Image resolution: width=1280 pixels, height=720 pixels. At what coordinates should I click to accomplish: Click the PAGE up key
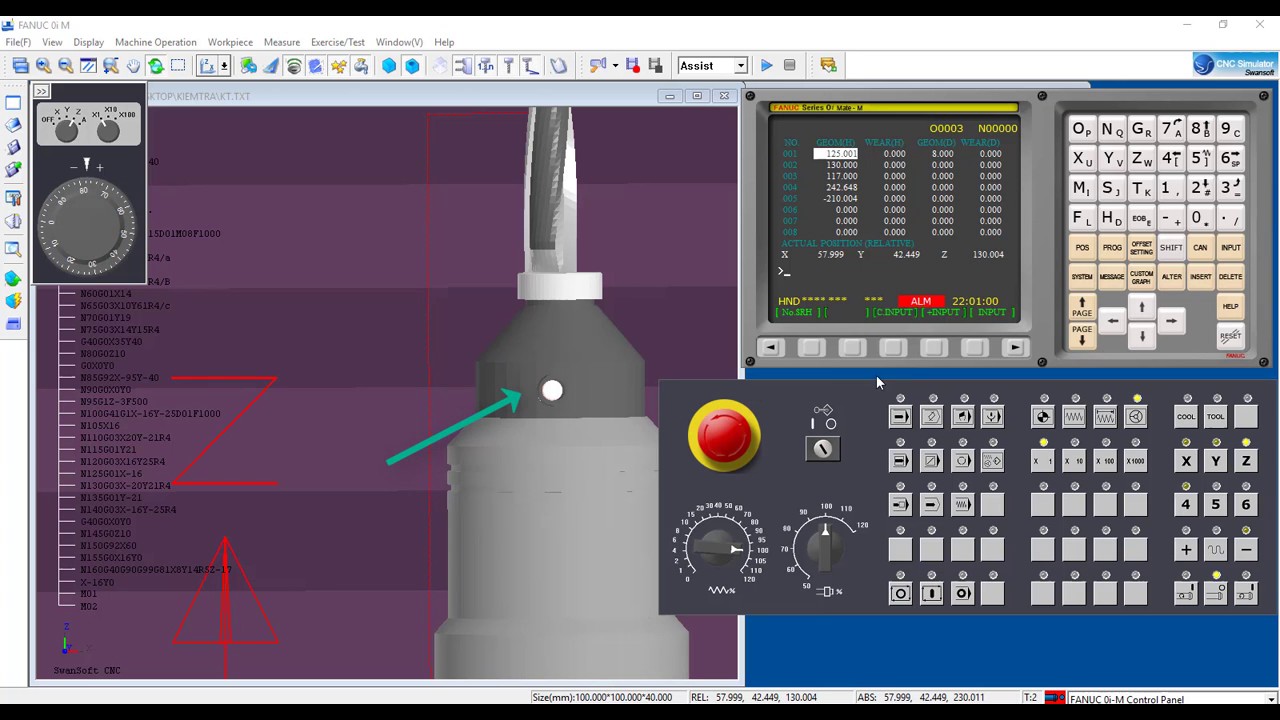pyautogui.click(x=1082, y=306)
